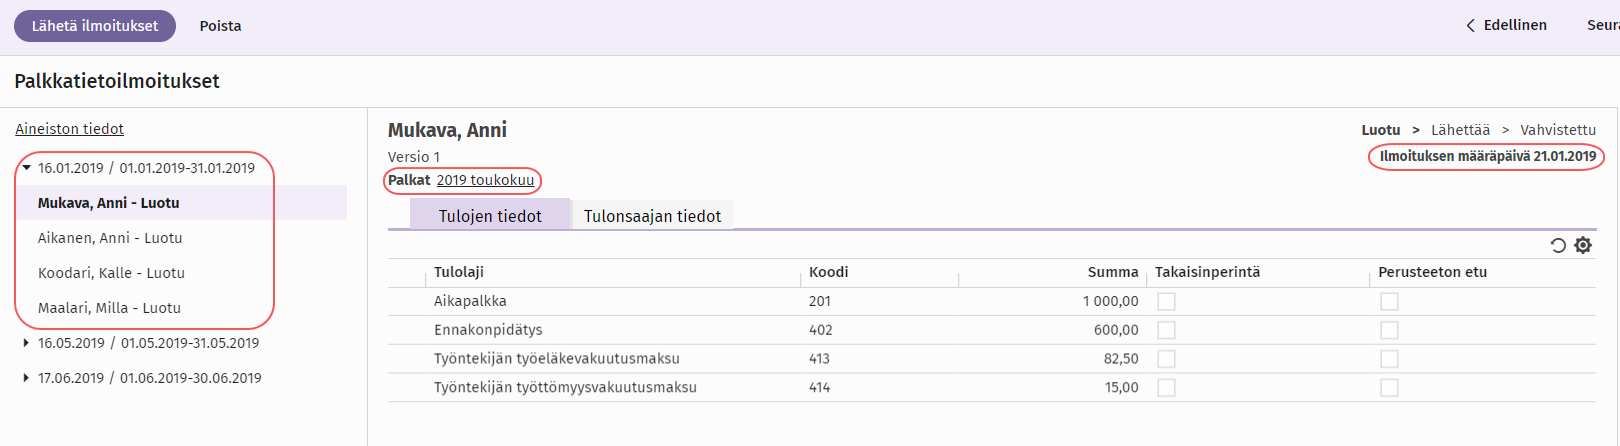Image resolution: width=1620 pixels, height=446 pixels.
Task: Check Takaisinperintä for Työntekijän työeläkevakuutusmaksu
Action: pos(1166,359)
